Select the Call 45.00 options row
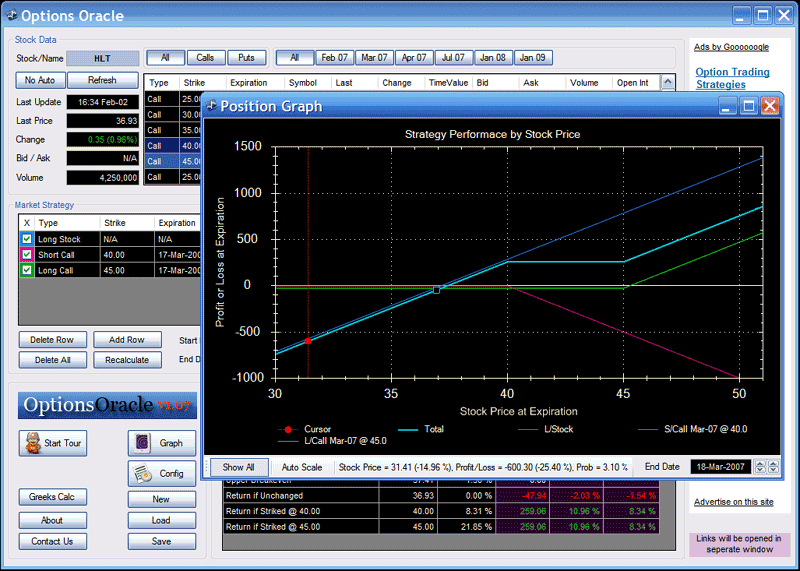 click(x=173, y=161)
